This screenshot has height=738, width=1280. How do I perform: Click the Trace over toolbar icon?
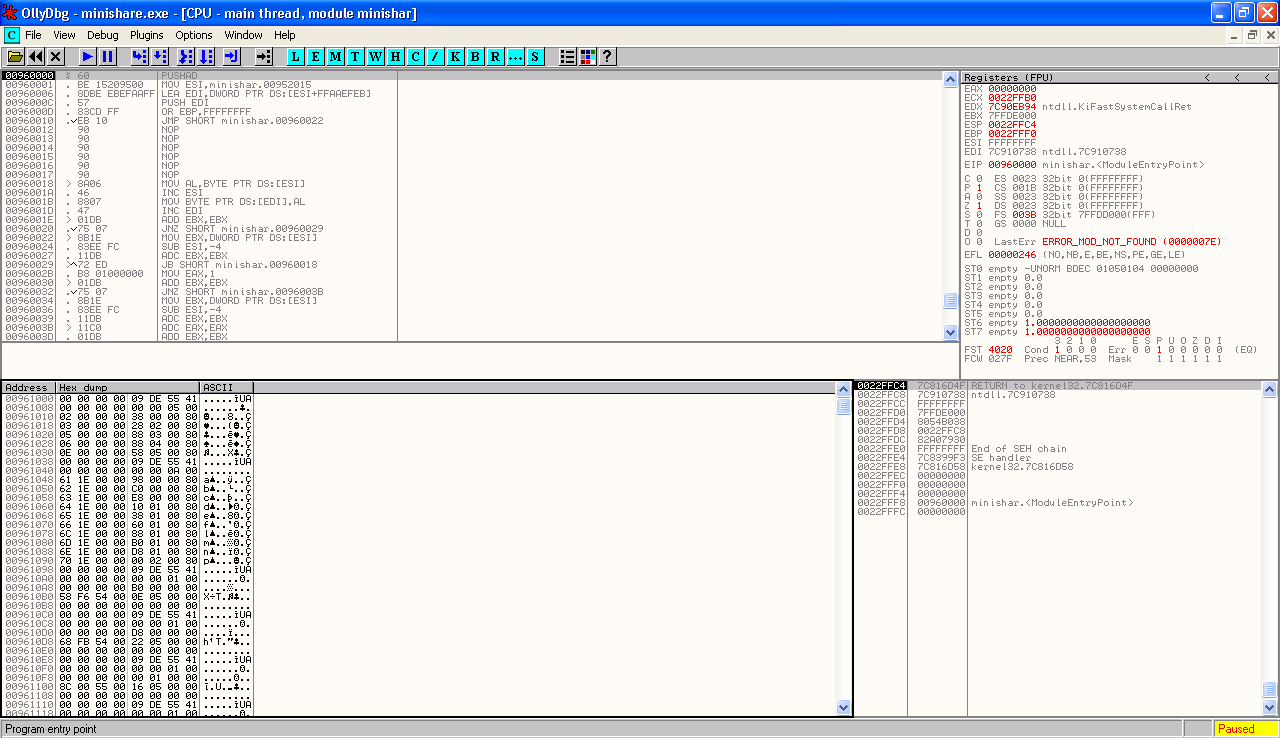(x=205, y=57)
